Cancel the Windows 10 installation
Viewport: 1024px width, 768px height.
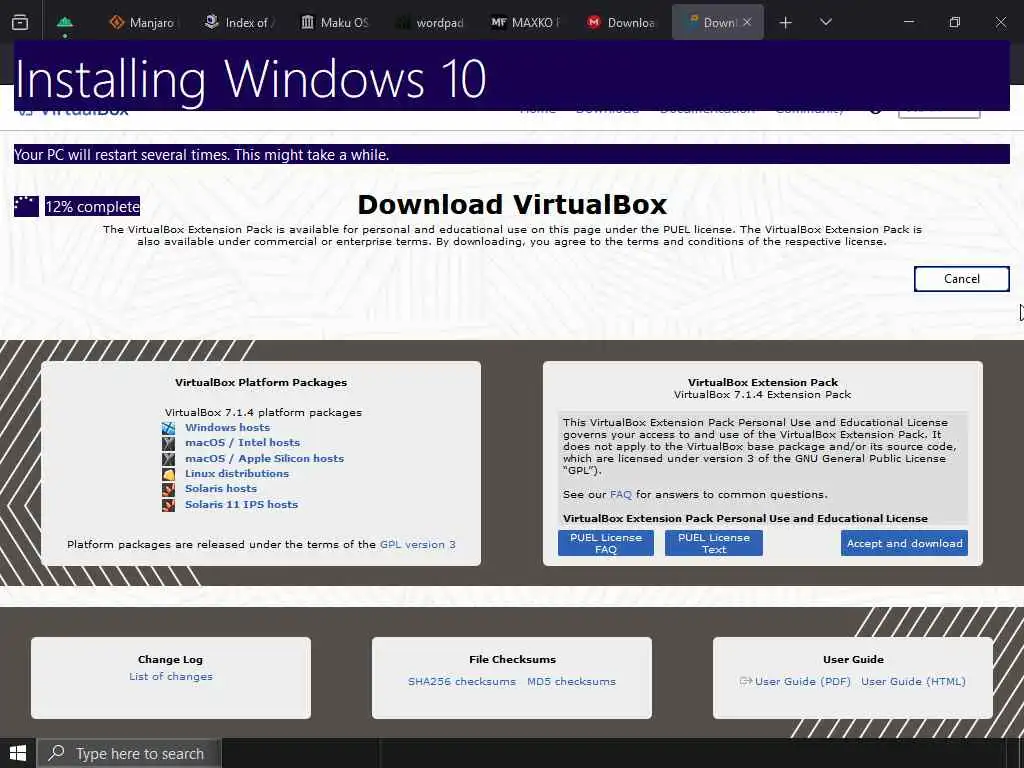(x=961, y=279)
